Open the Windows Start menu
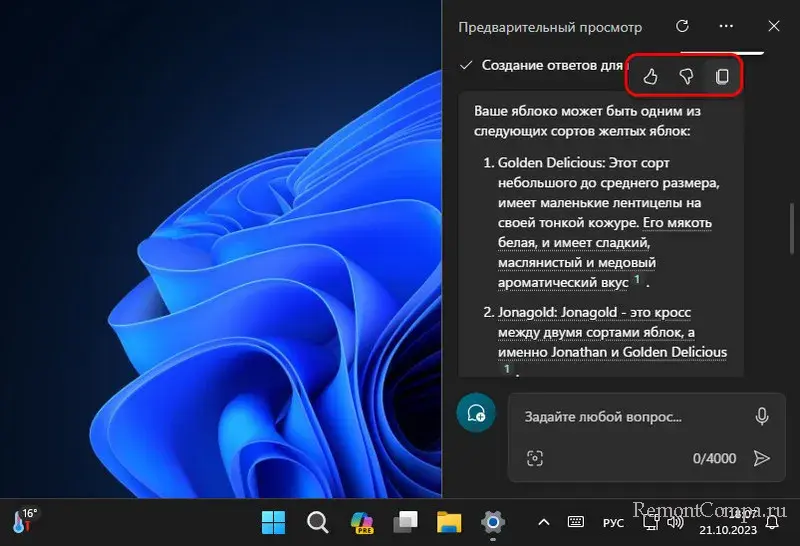 [x=273, y=522]
